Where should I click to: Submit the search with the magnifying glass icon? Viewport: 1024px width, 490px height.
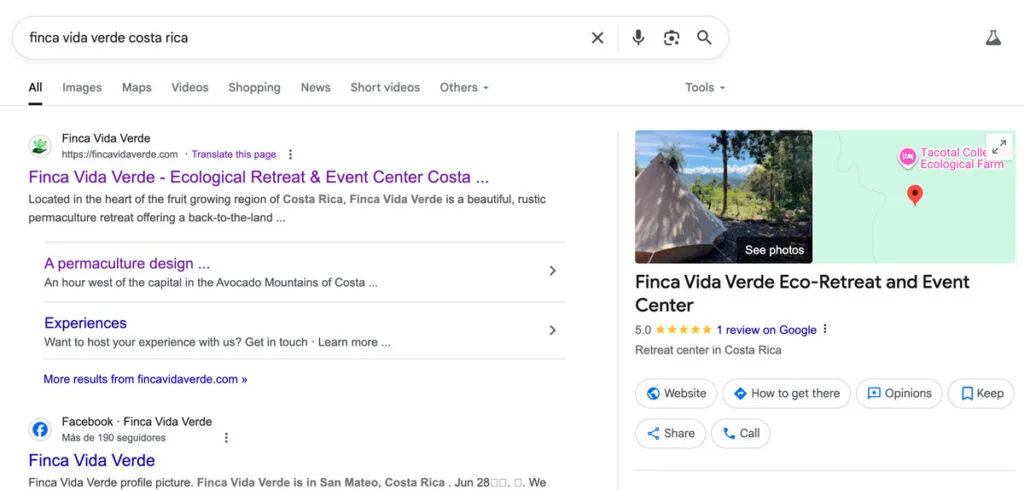coord(703,38)
